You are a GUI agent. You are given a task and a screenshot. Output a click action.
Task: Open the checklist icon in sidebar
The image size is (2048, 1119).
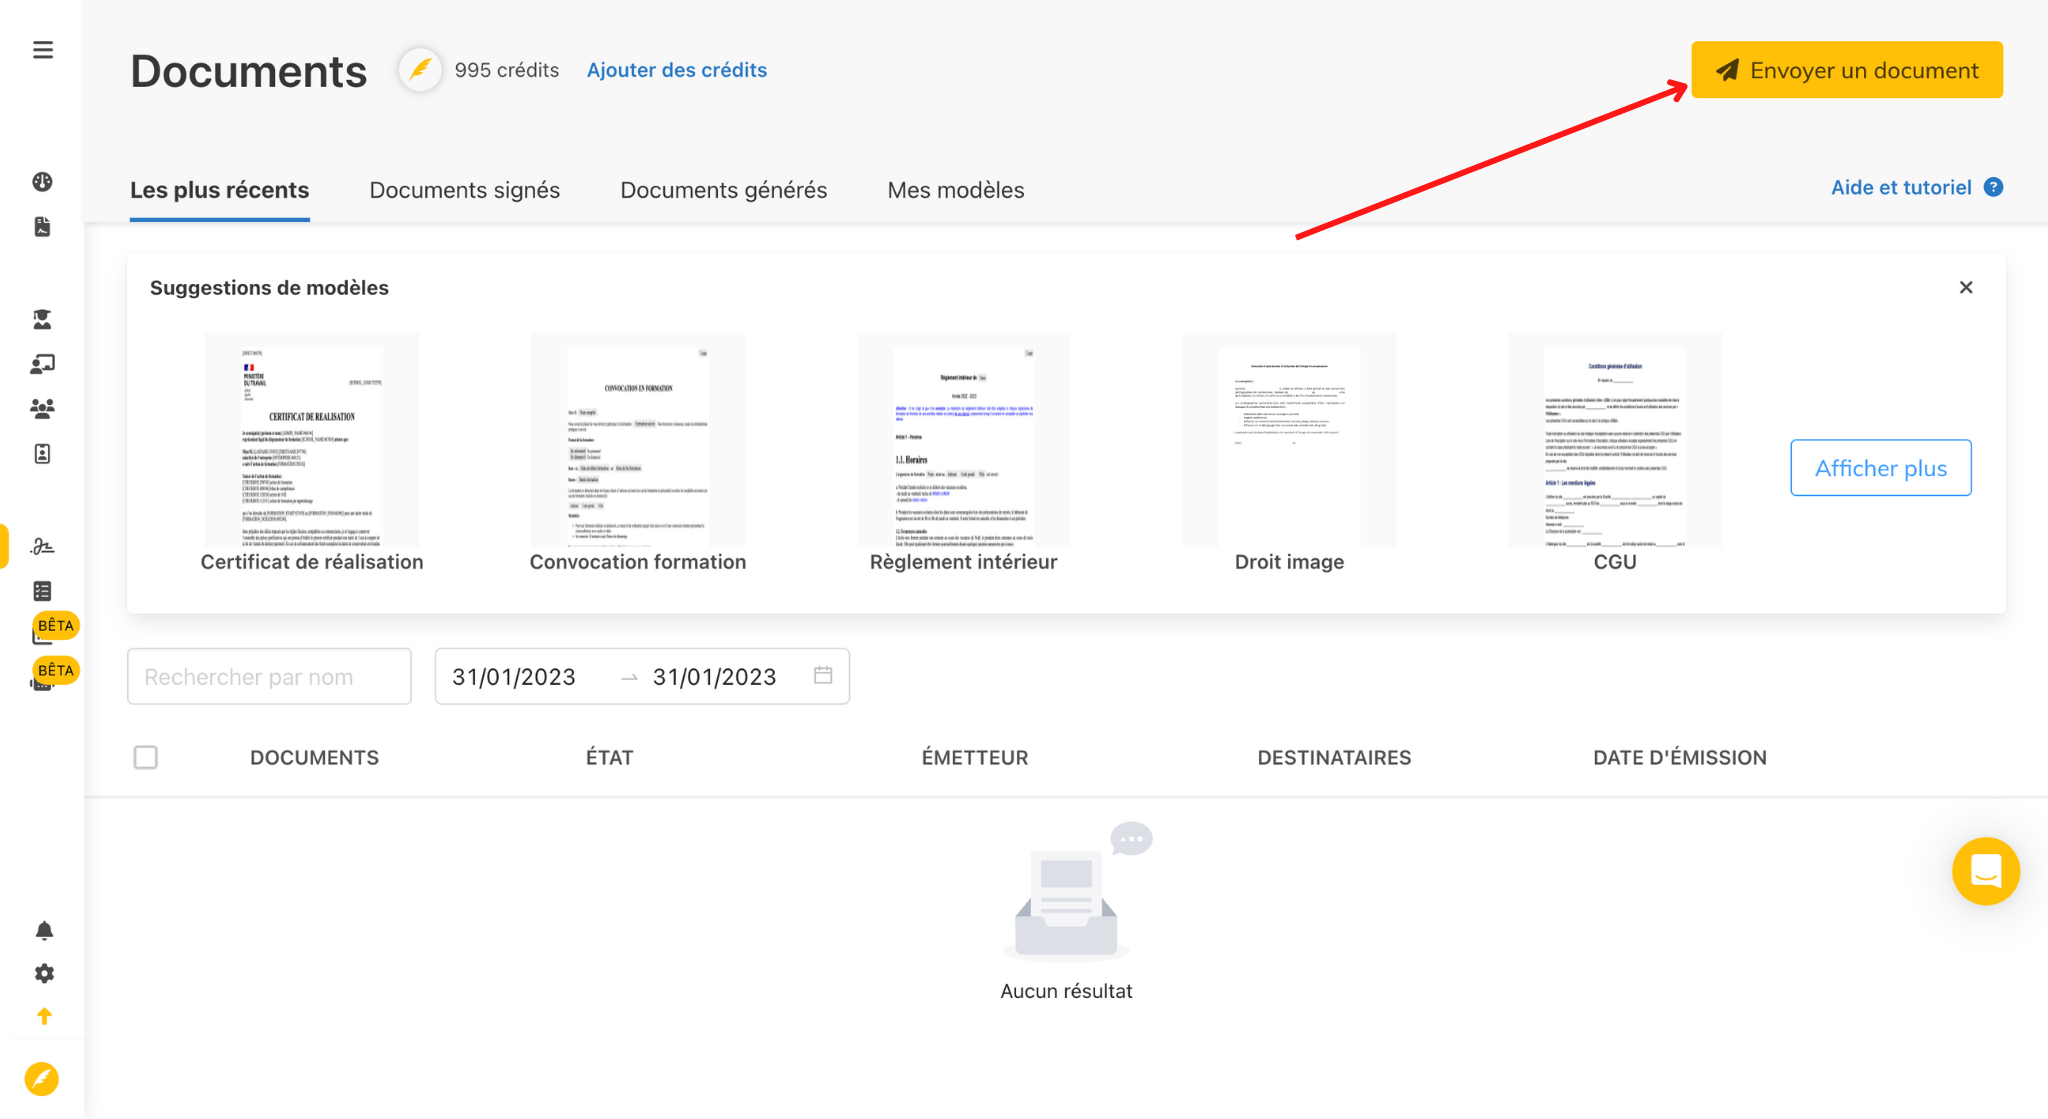[42, 591]
